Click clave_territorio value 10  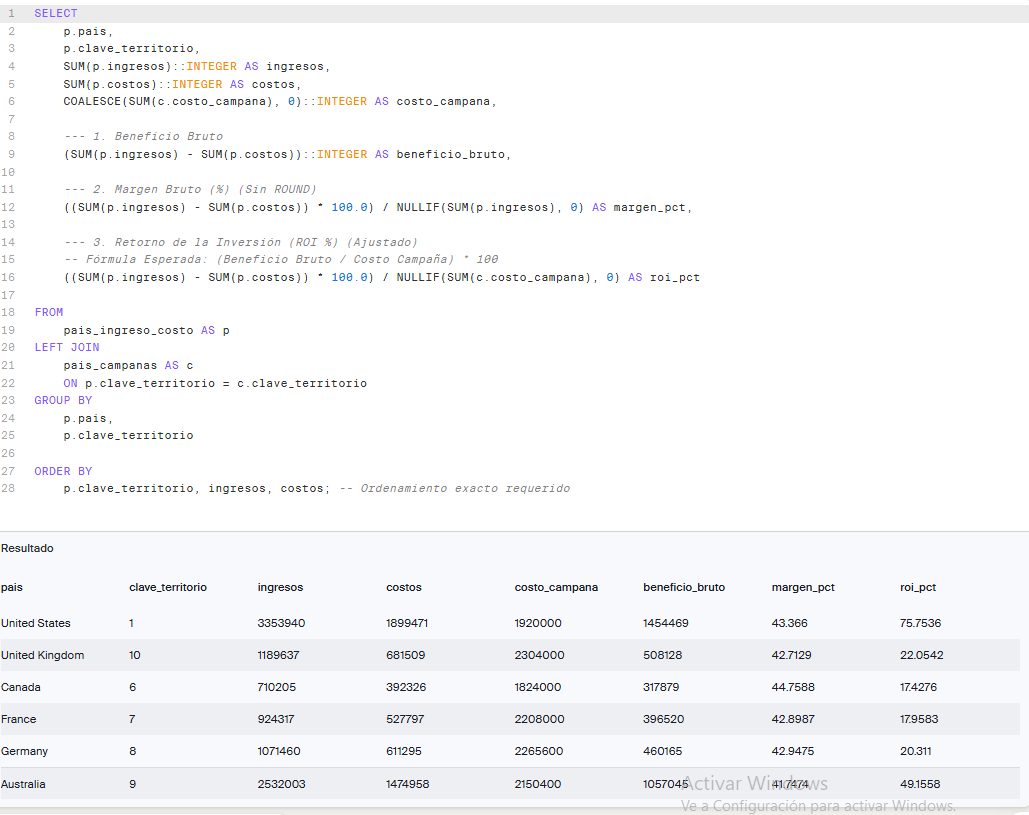pos(135,656)
